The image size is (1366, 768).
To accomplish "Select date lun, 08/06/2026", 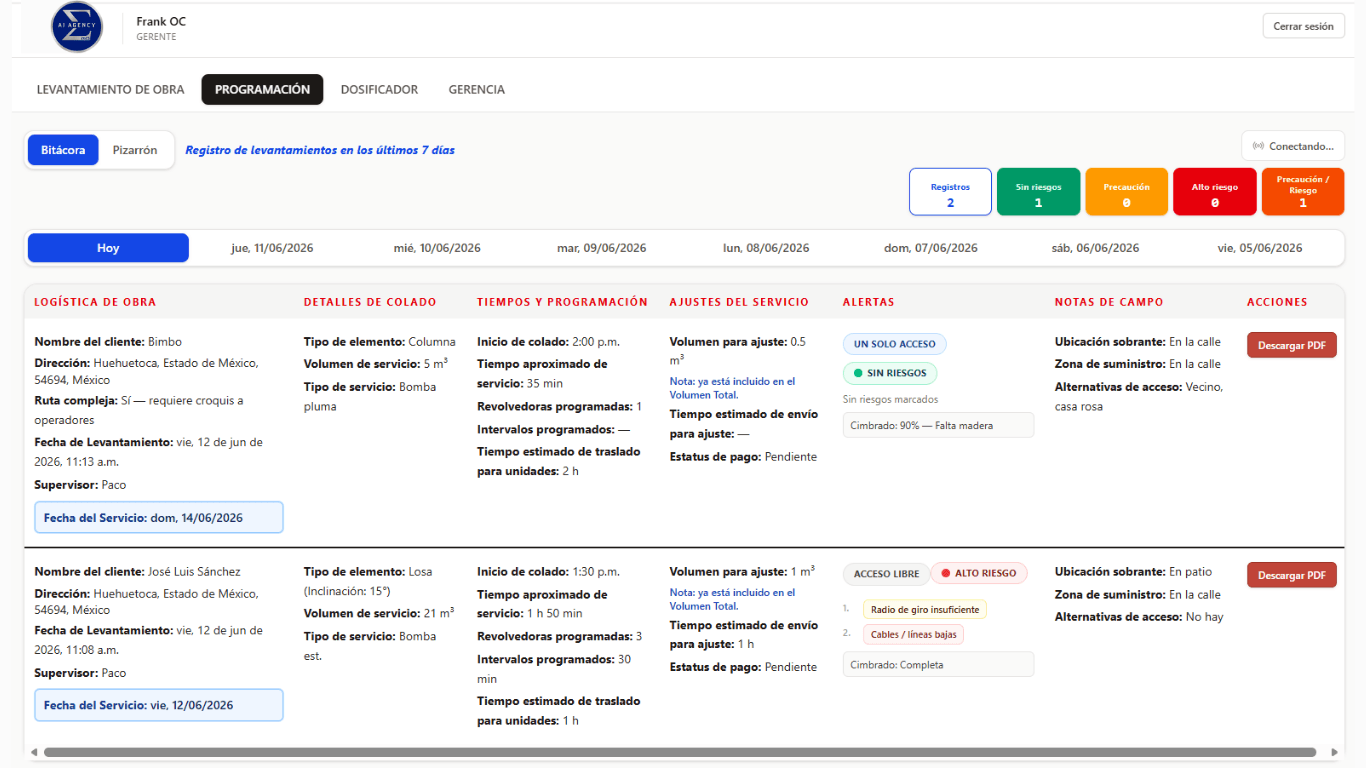I will point(766,248).
